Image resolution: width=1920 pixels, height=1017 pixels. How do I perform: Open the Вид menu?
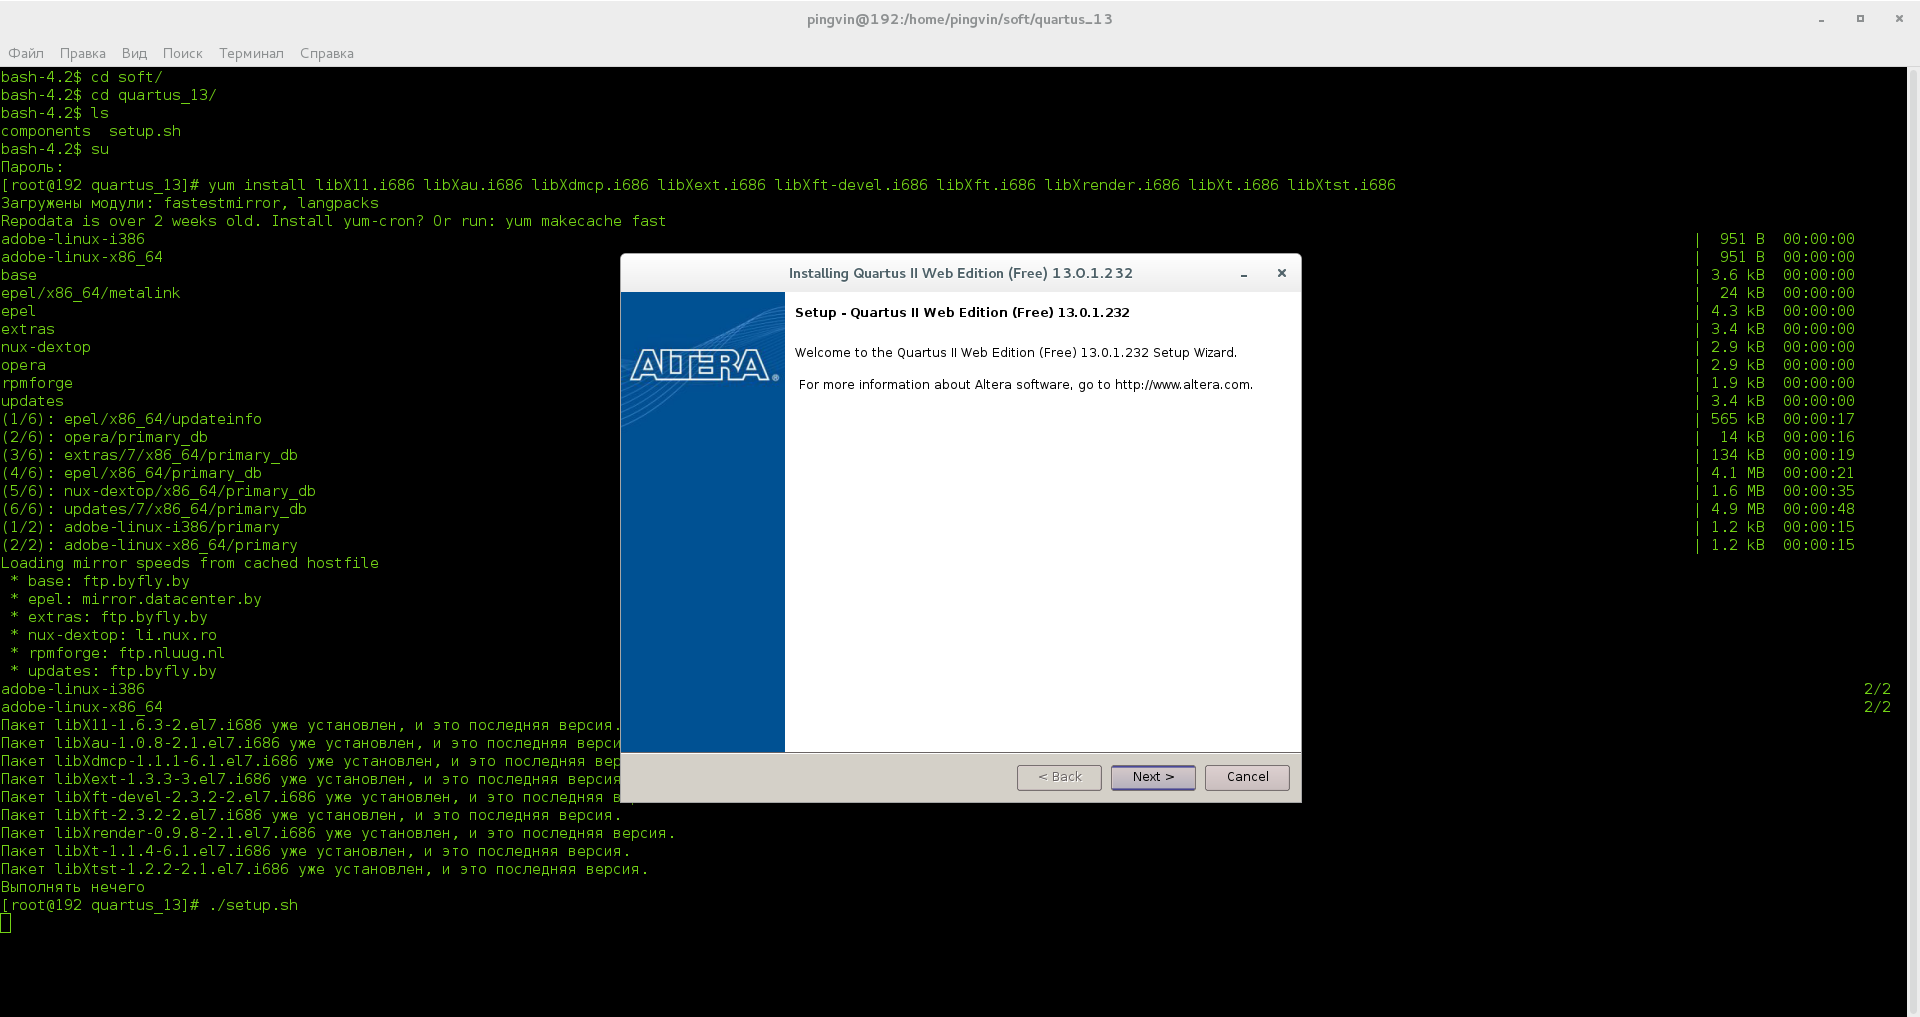tap(134, 53)
